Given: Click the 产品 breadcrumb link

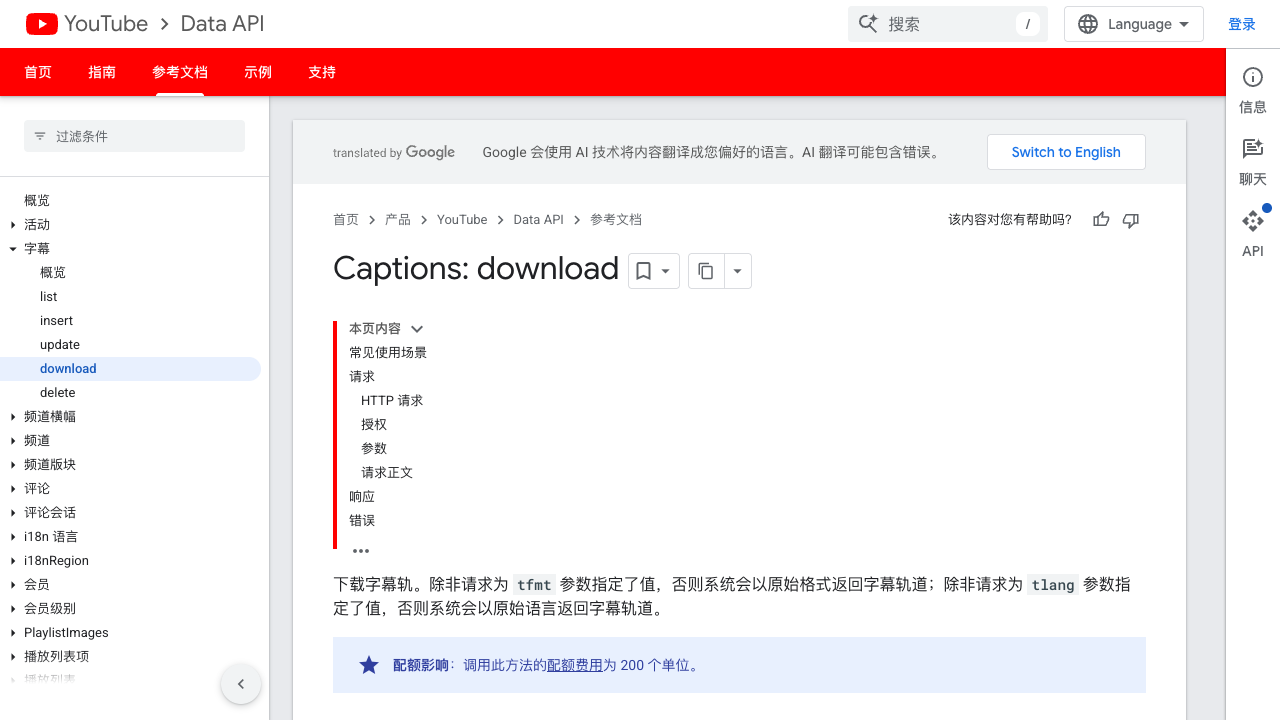Looking at the screenshot, I should coord(398,220).
